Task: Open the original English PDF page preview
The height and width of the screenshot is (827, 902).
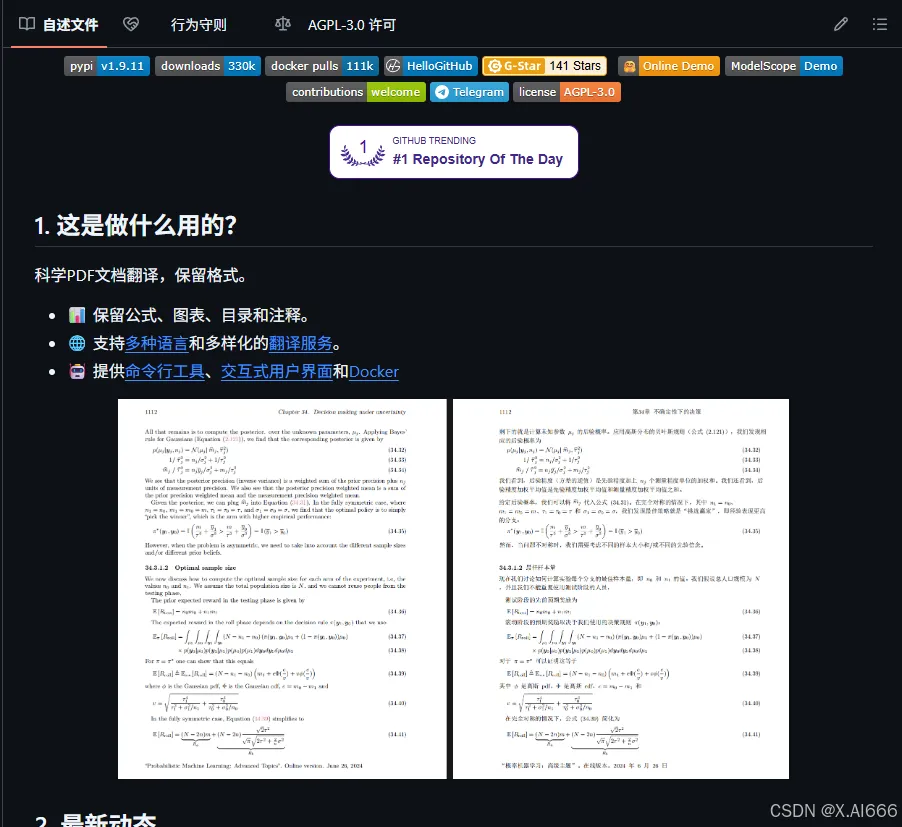Action: pyautogui.click(x=282, y=589)
